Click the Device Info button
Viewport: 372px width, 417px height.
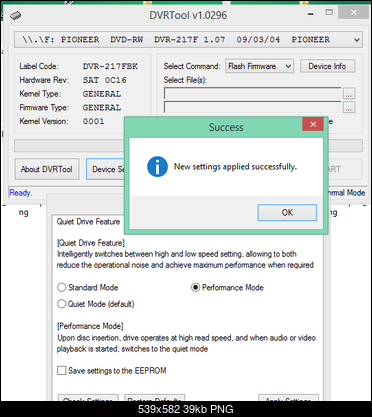click(x=327, y=66)
